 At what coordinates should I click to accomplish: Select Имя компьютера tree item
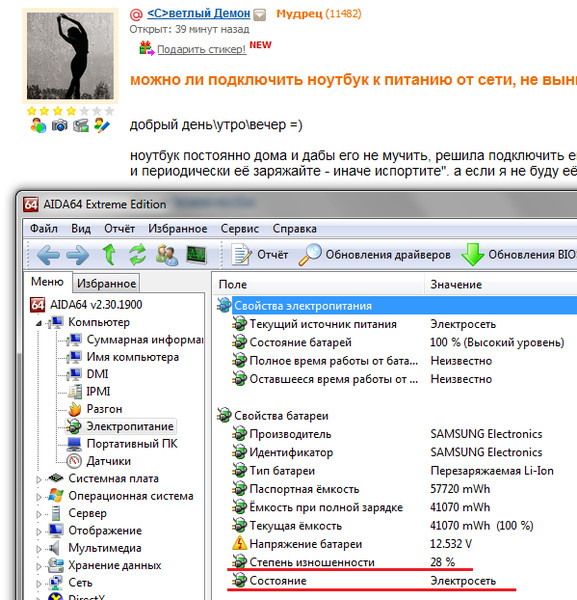tap(133, 357)
